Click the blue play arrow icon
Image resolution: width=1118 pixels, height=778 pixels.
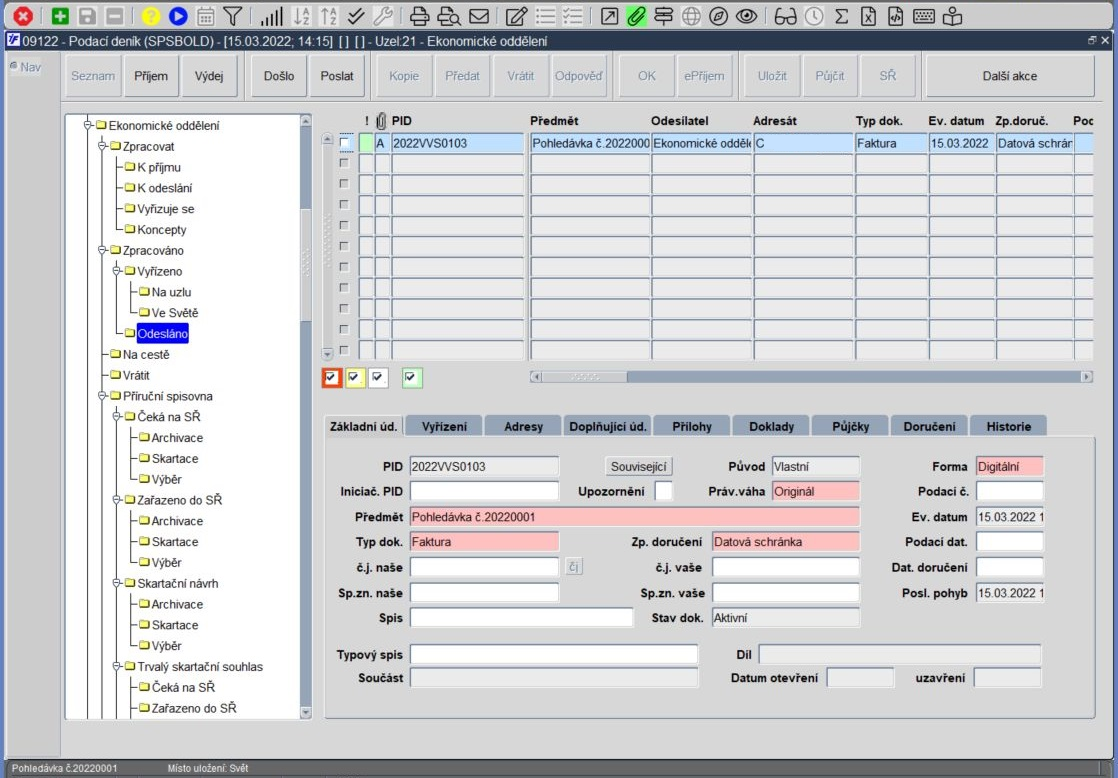tap(178, 16)
